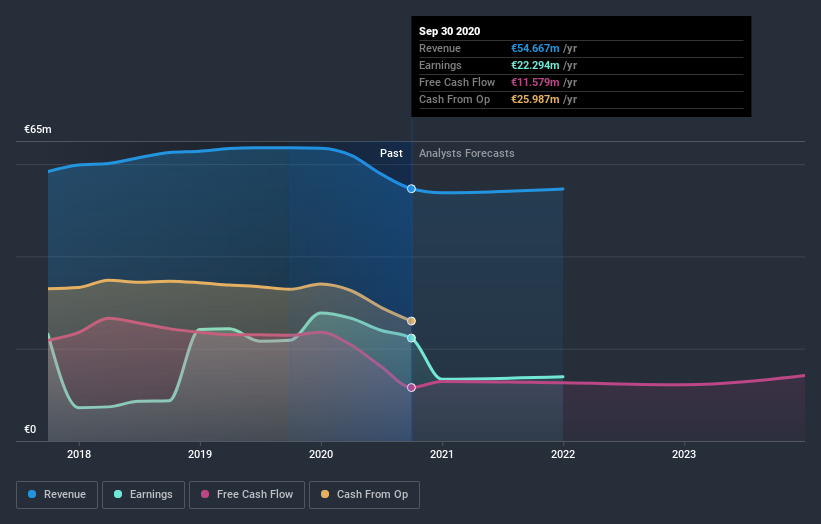Toggle the Cash From Op legend button

pos(364,495)
